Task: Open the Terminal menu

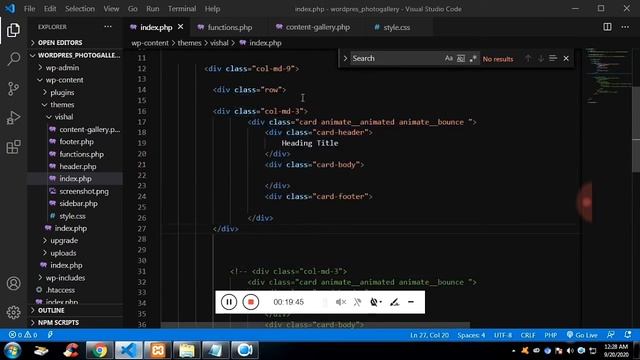Action: (x=182, y=9)
